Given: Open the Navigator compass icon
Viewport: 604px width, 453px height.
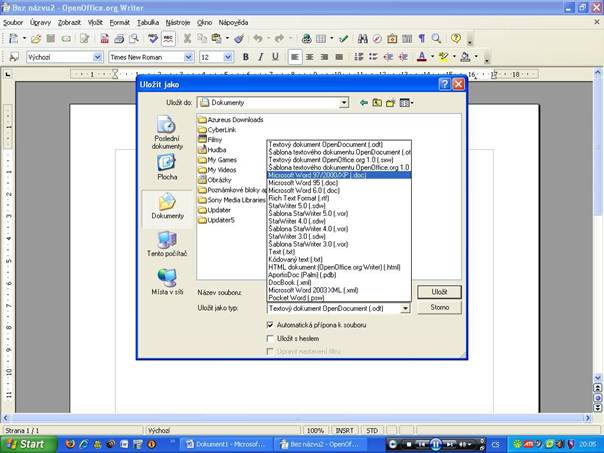Looking at the screenshot, I should pos(377,38).
